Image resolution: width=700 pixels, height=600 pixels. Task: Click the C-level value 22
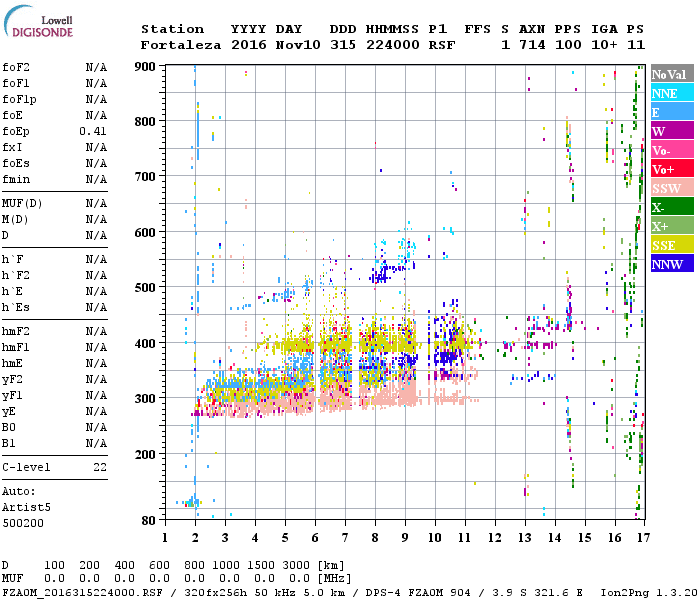[x=100, y=467]
